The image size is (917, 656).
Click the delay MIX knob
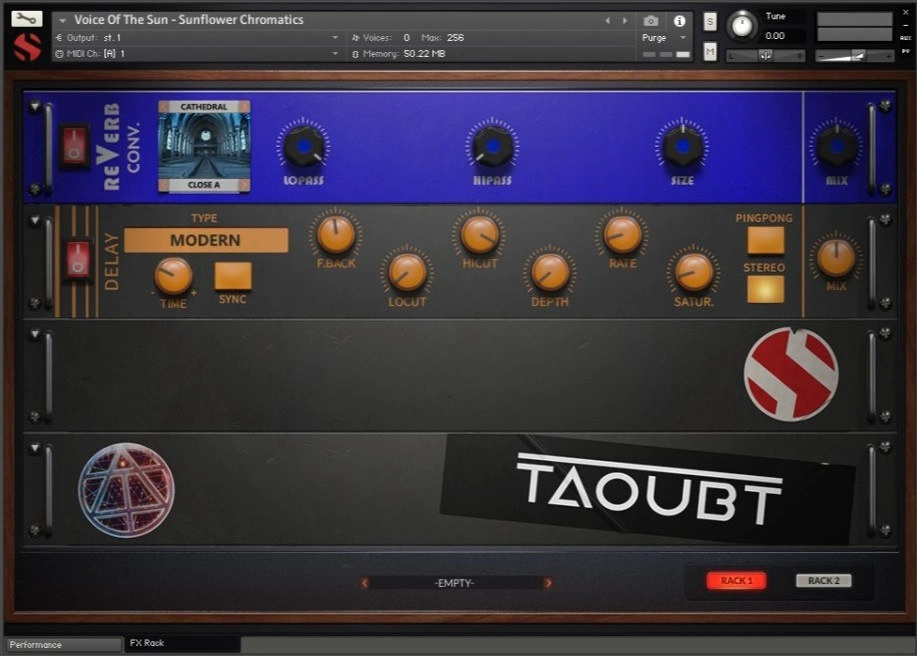836,258
